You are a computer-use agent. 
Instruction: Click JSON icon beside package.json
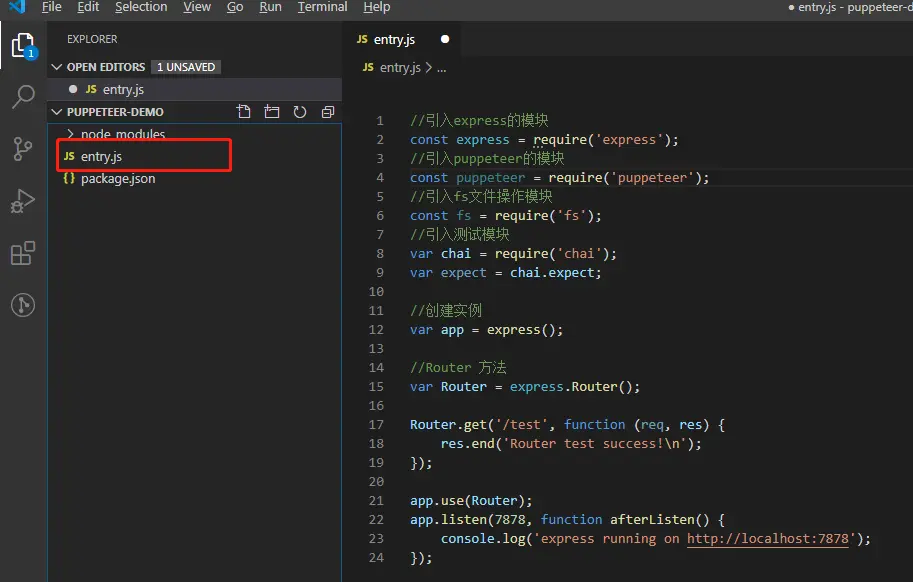coord(69,178)
